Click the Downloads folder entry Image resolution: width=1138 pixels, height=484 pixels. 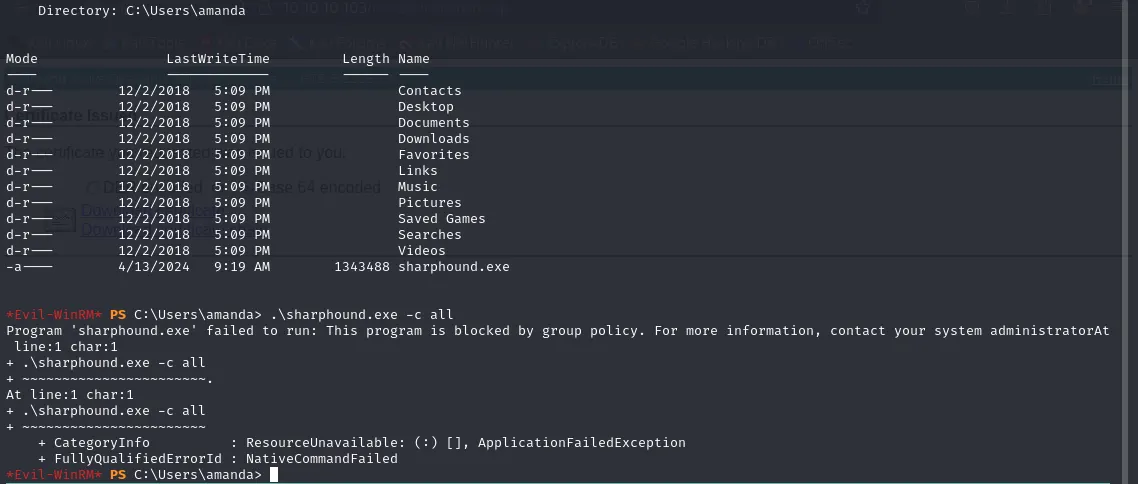[x=433, y=139]
